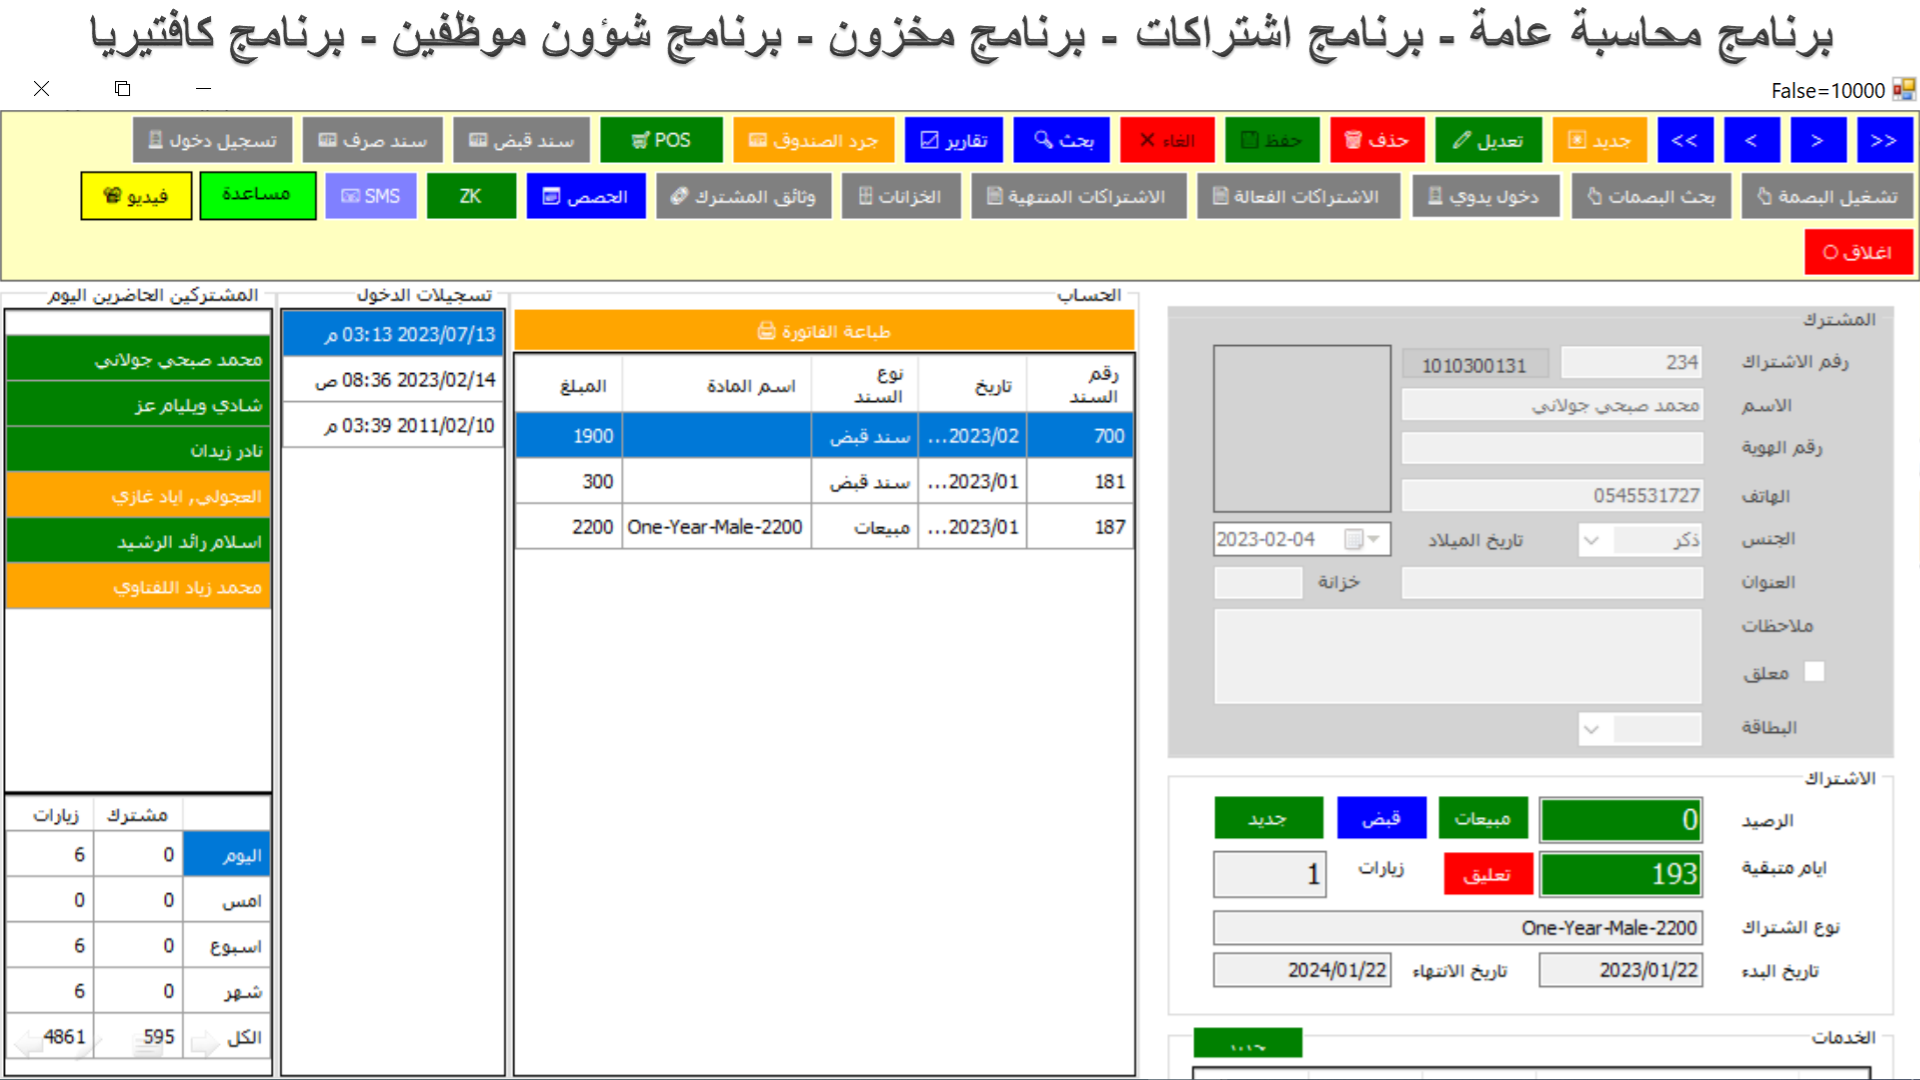Open reports (تقارير) button
The height and width of the screenshot is (1080, 1920).
(x=953, y=140)
